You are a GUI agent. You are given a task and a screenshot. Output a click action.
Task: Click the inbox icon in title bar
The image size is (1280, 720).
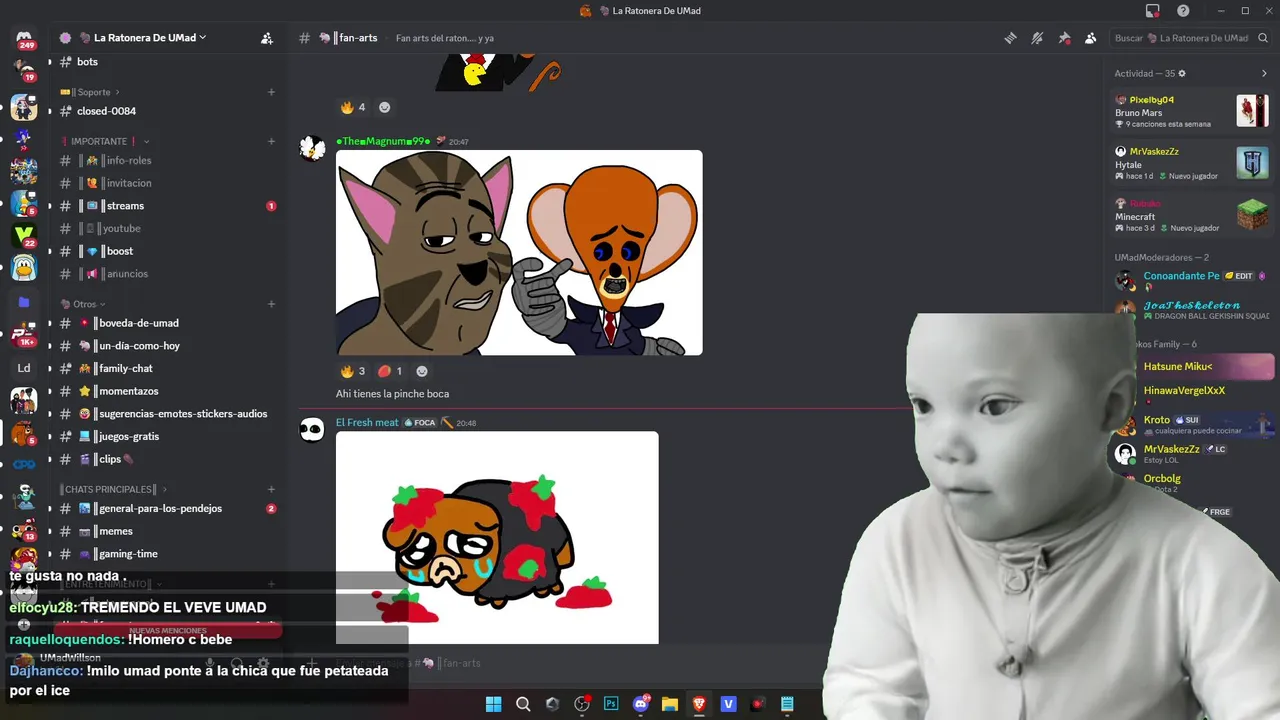click(1153, 11)
